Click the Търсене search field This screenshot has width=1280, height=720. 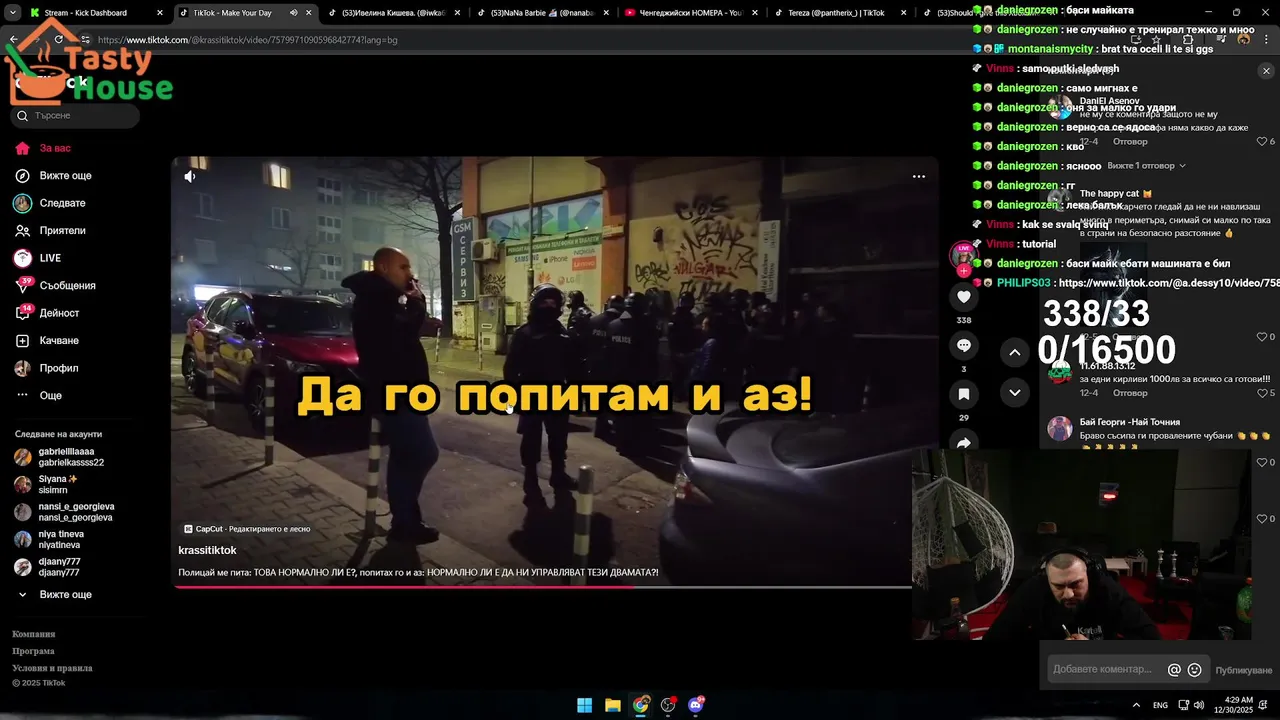coord(76,116)
